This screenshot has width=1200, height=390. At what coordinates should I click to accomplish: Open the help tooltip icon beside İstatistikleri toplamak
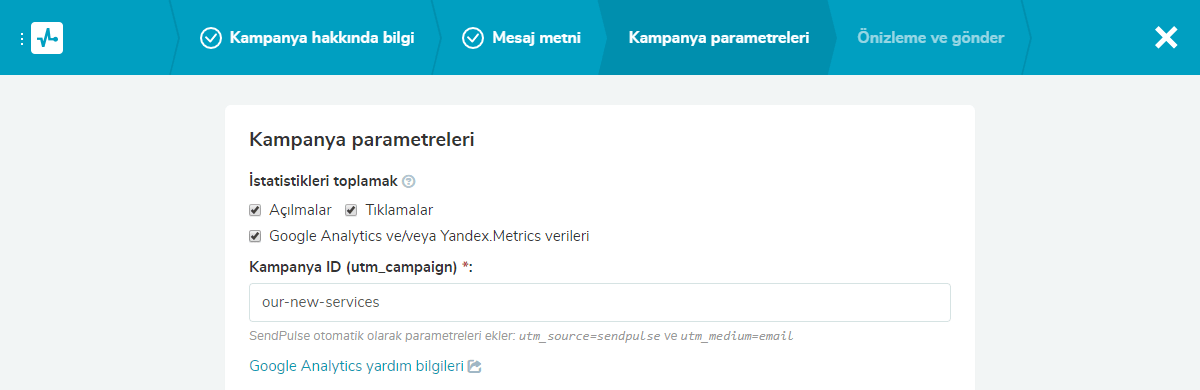(x=408, y=182)
